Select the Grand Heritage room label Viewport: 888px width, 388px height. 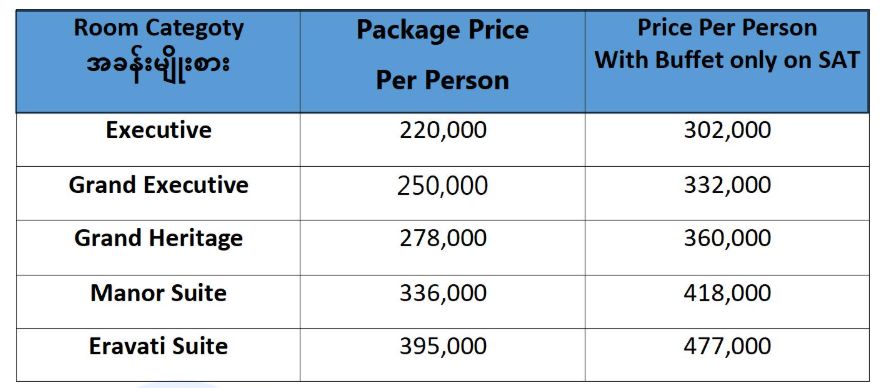(159, 238)
